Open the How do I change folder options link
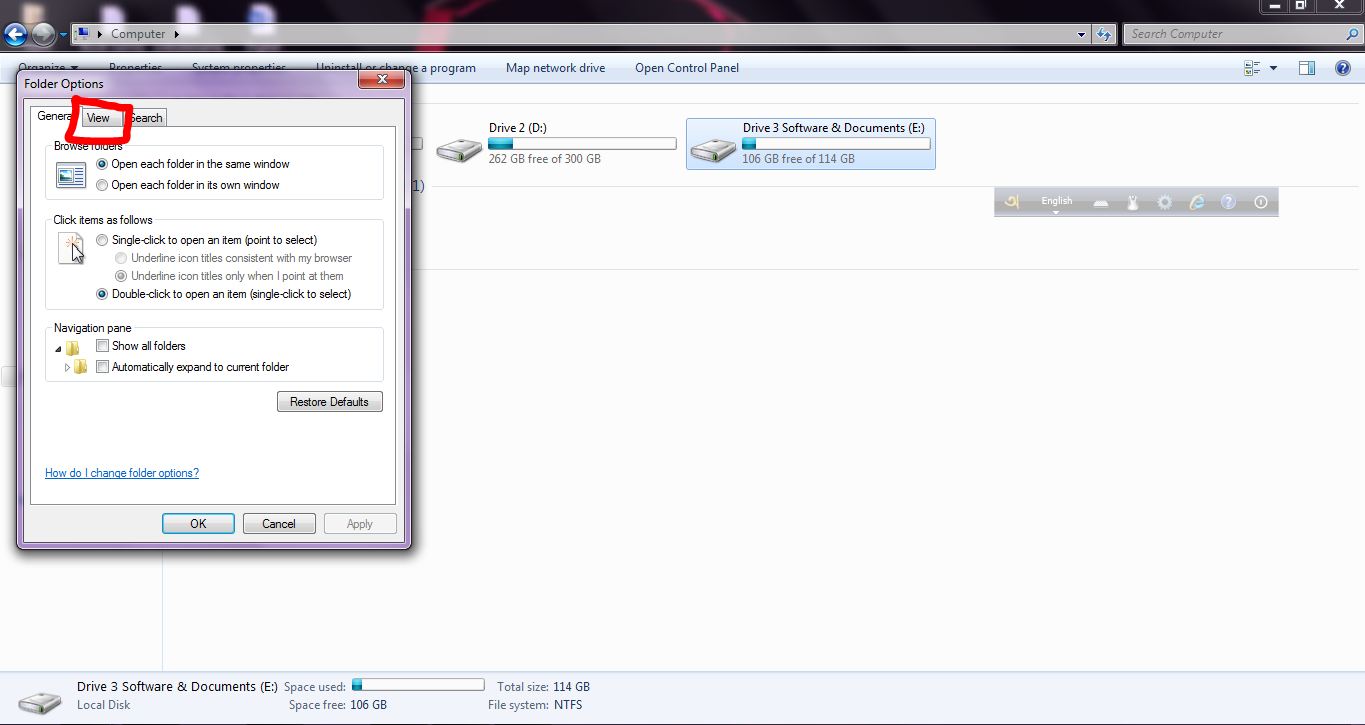The image size is (1365, 725). coord(122,472)
